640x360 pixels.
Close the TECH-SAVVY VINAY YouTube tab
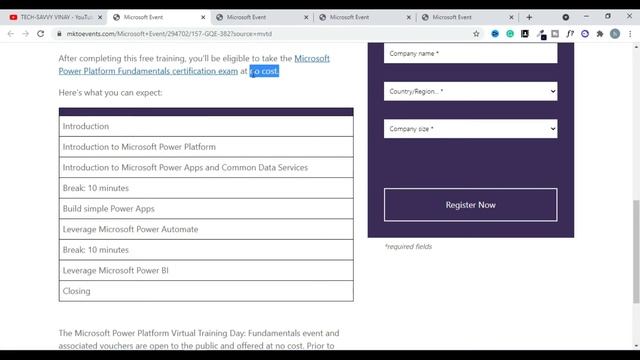point(100,17)
